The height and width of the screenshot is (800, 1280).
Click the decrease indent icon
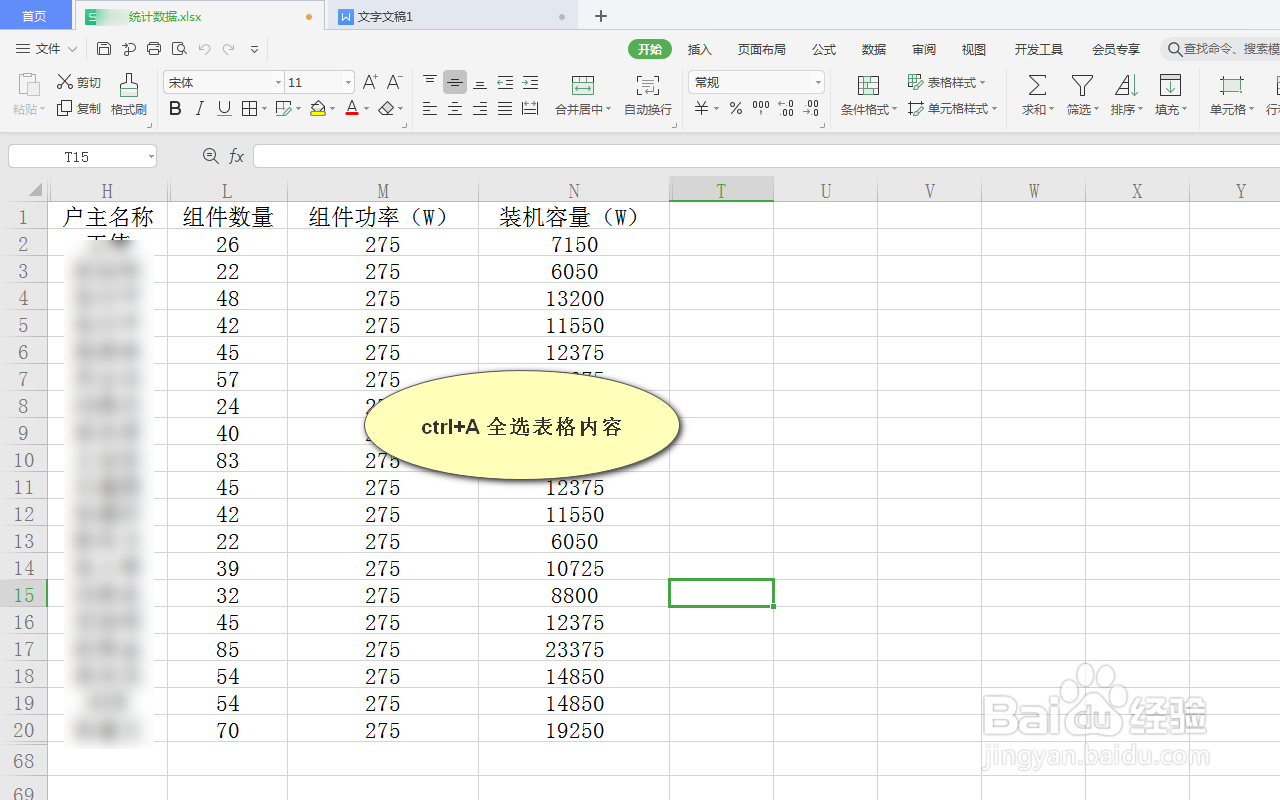point(505,82)
